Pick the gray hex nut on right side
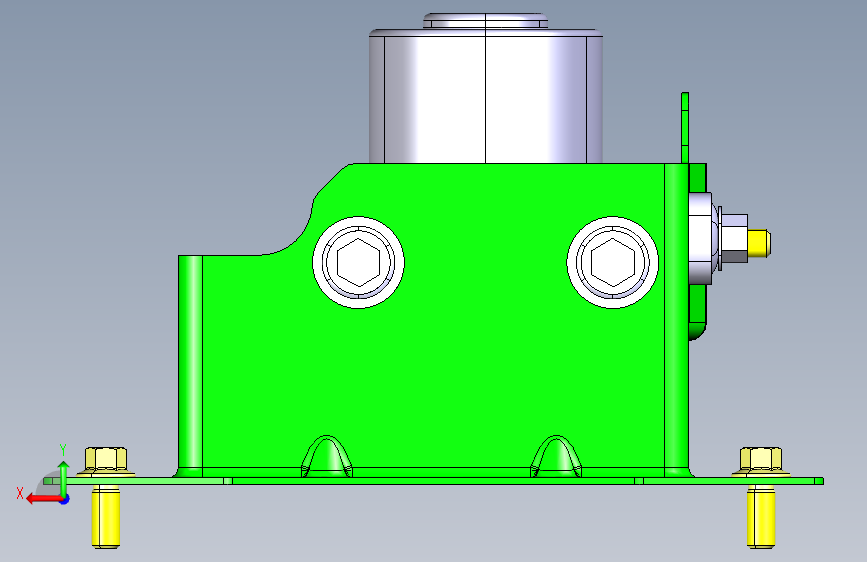 734,238
